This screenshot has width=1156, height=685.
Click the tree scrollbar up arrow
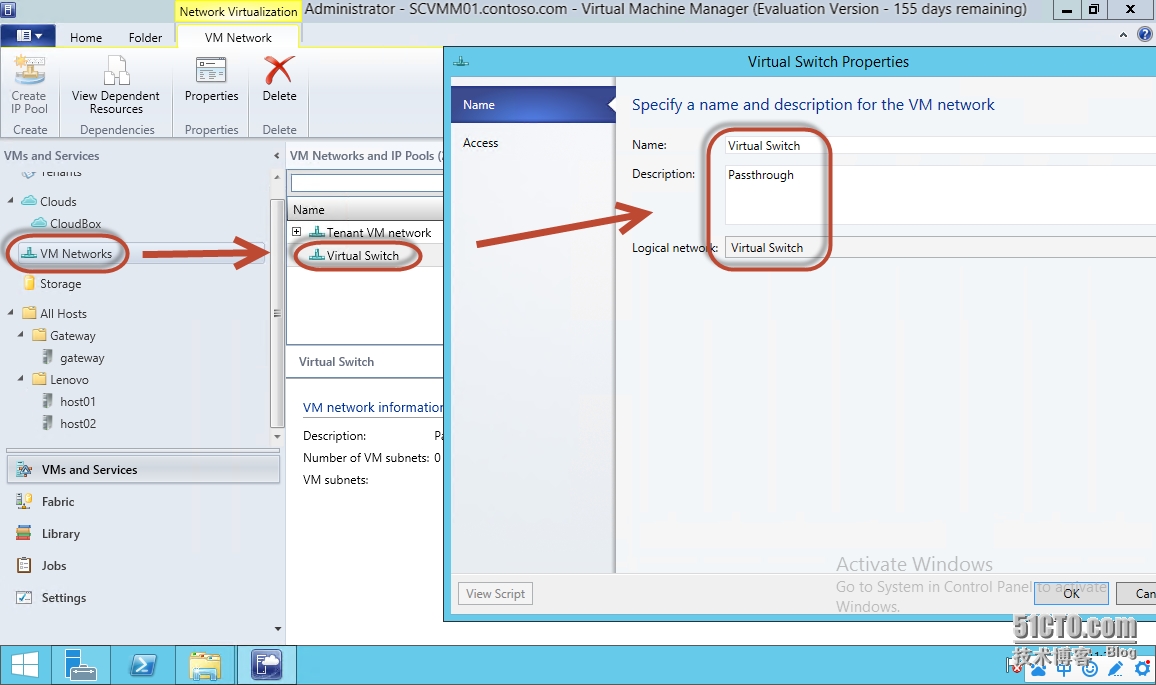coord(277,177)
